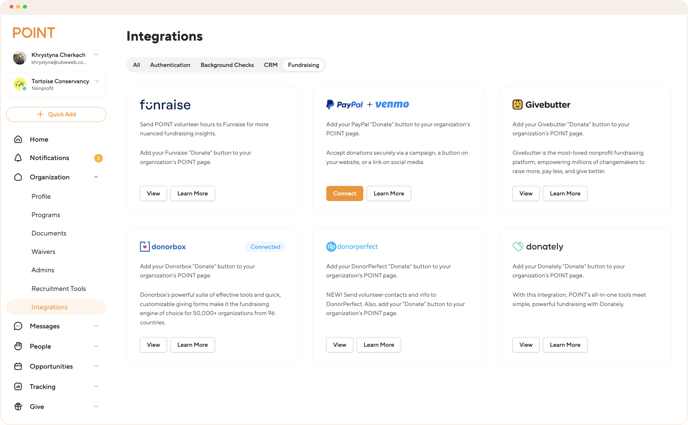Expand the Opportunities submenu chevron
The height and width of the screenshot is (425, 688).
[x=96, y=366]
